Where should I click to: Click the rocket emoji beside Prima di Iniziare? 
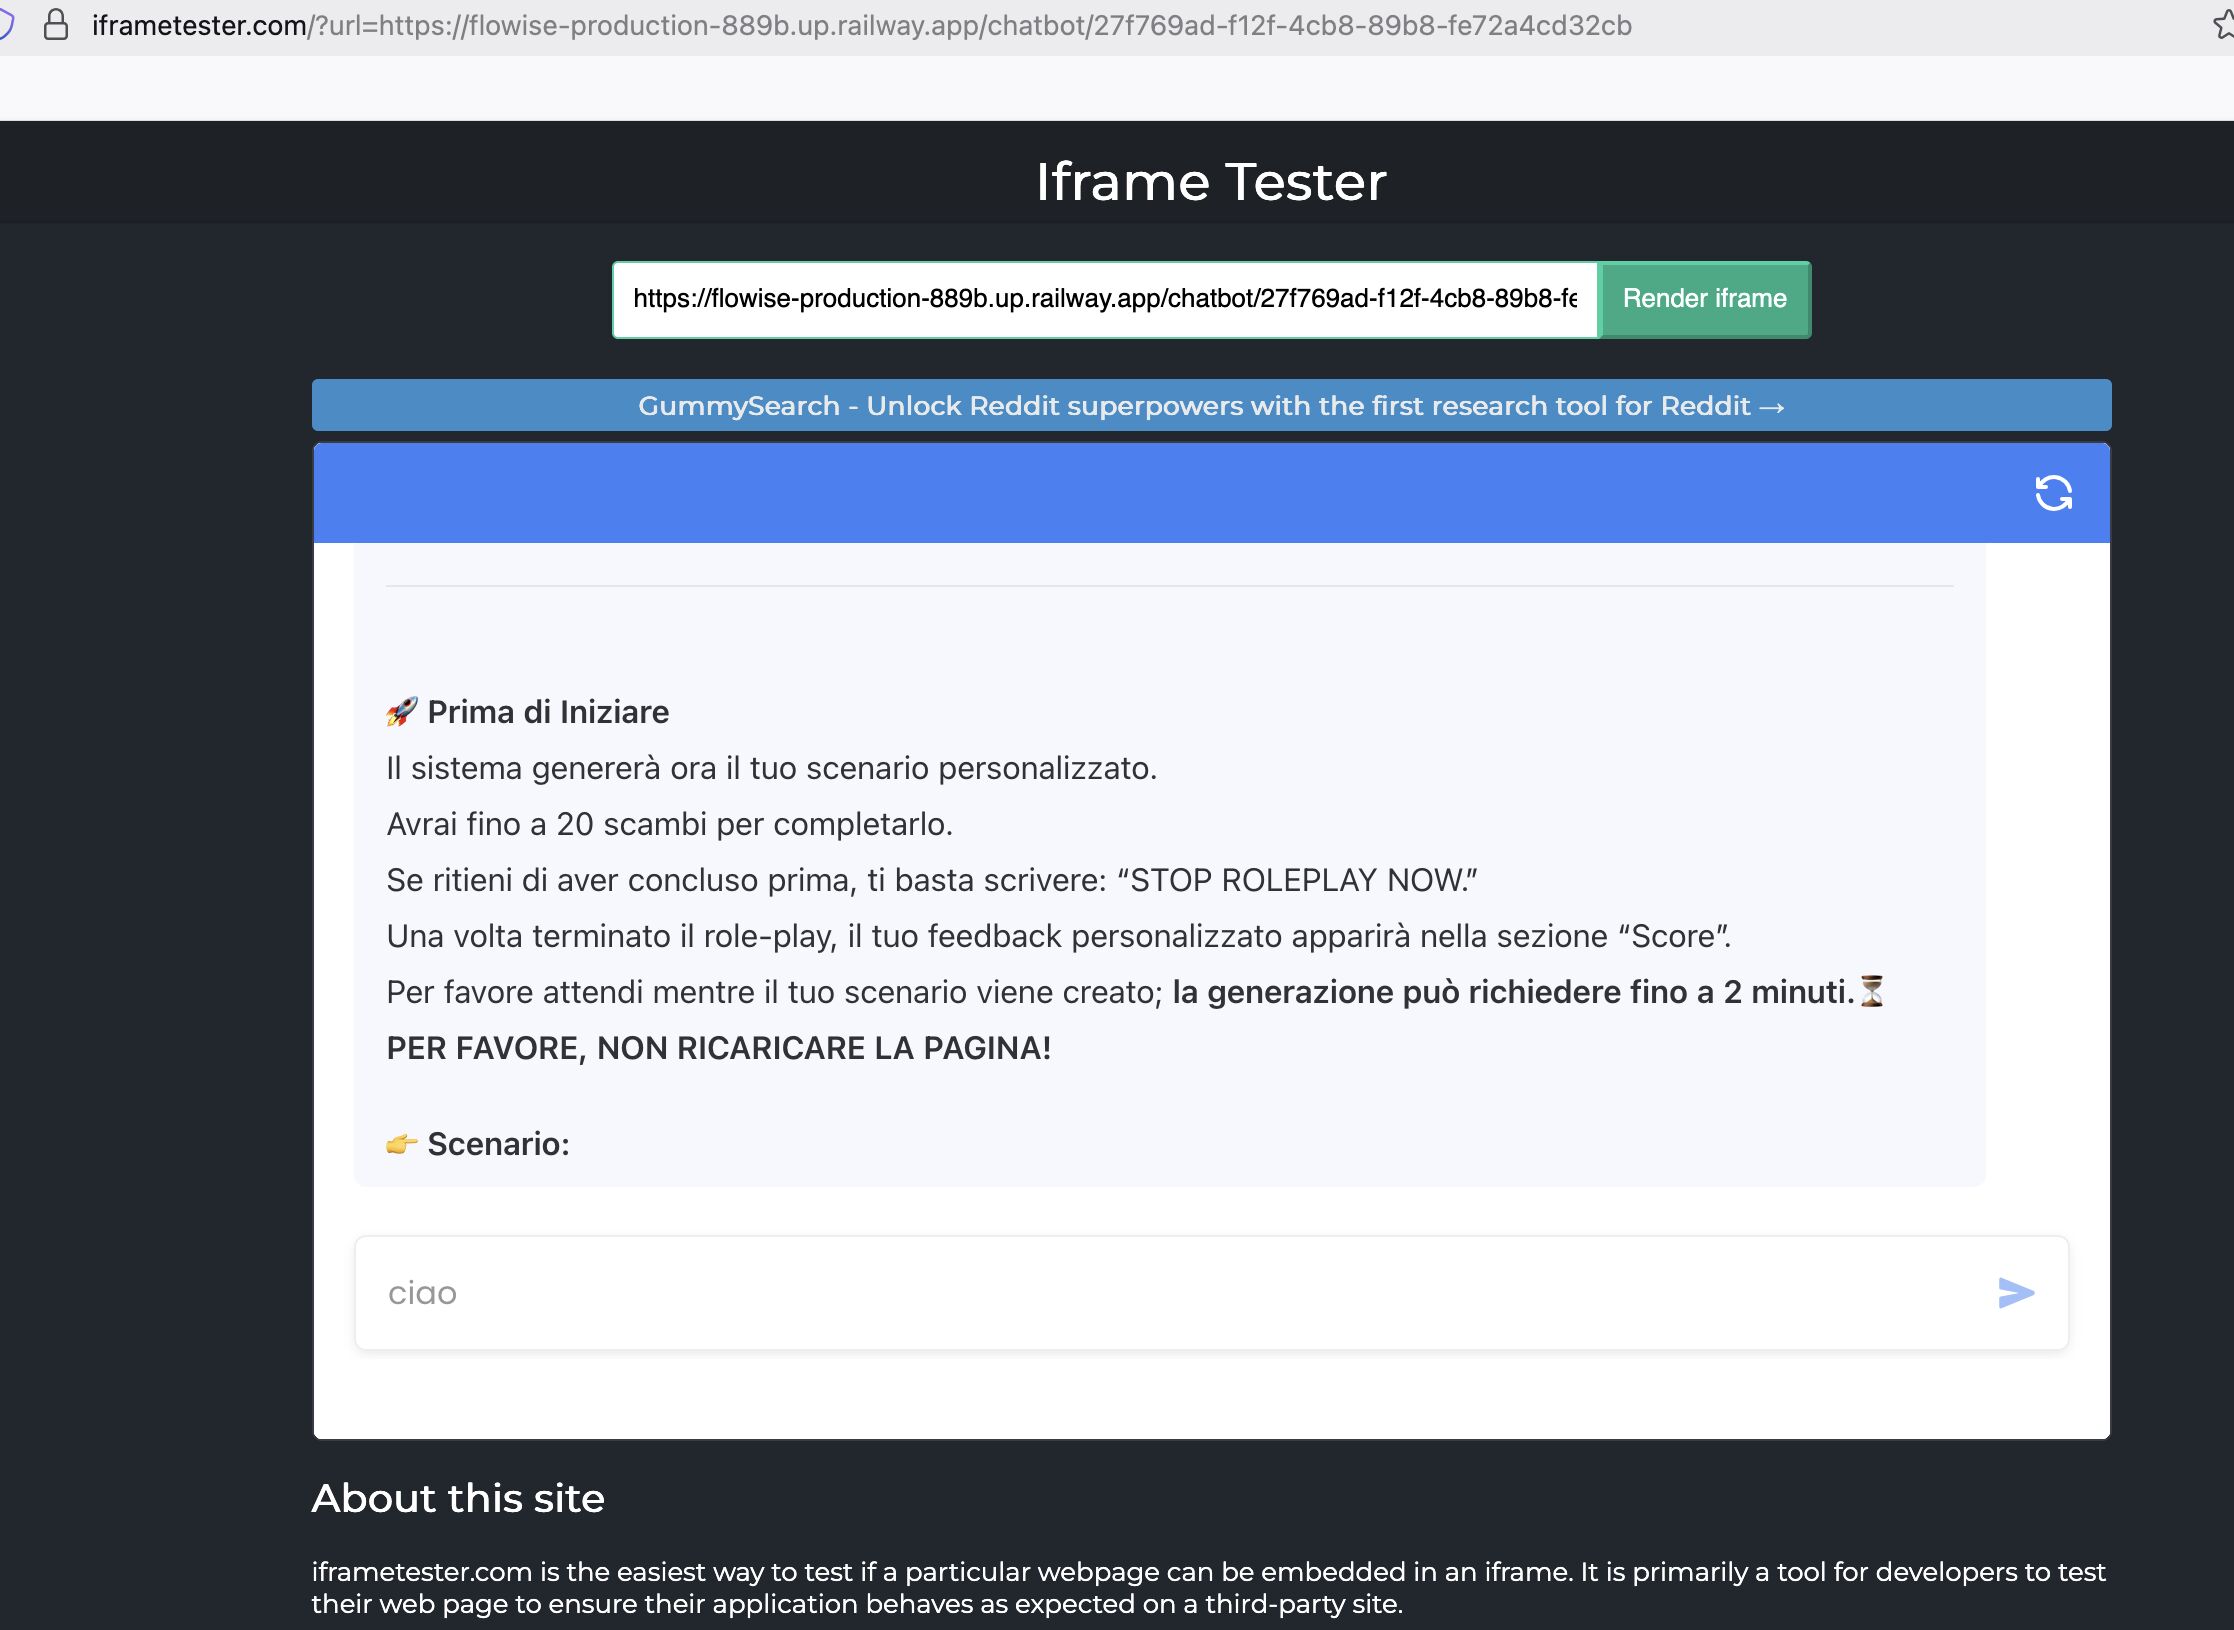click(401, 712)
